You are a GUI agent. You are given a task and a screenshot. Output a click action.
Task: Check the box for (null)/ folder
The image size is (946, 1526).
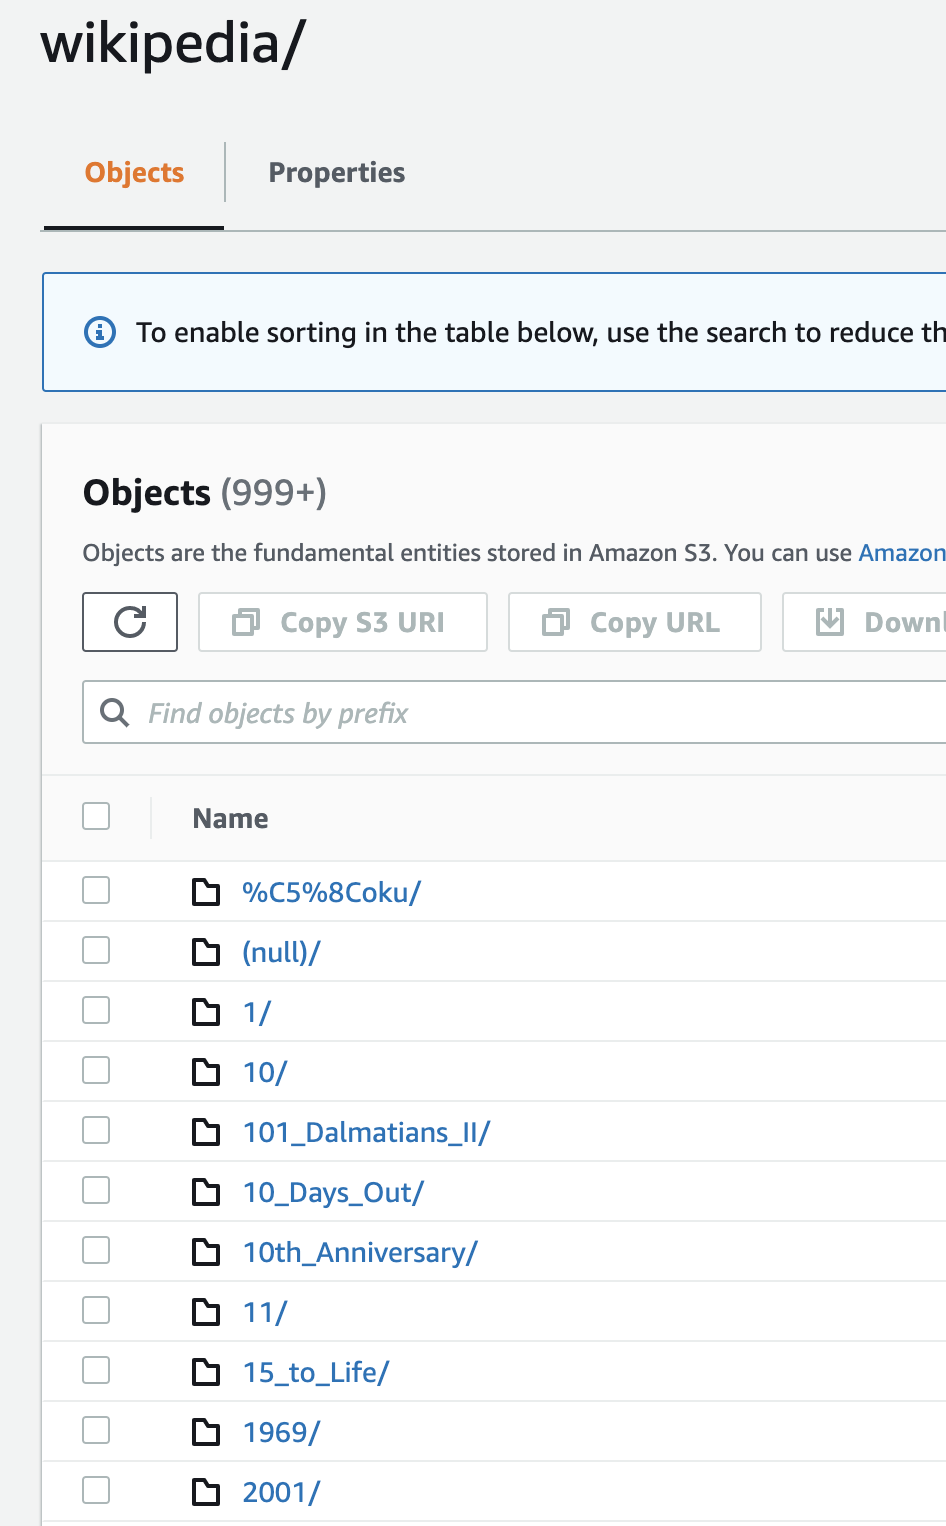(x=96, y=950)
